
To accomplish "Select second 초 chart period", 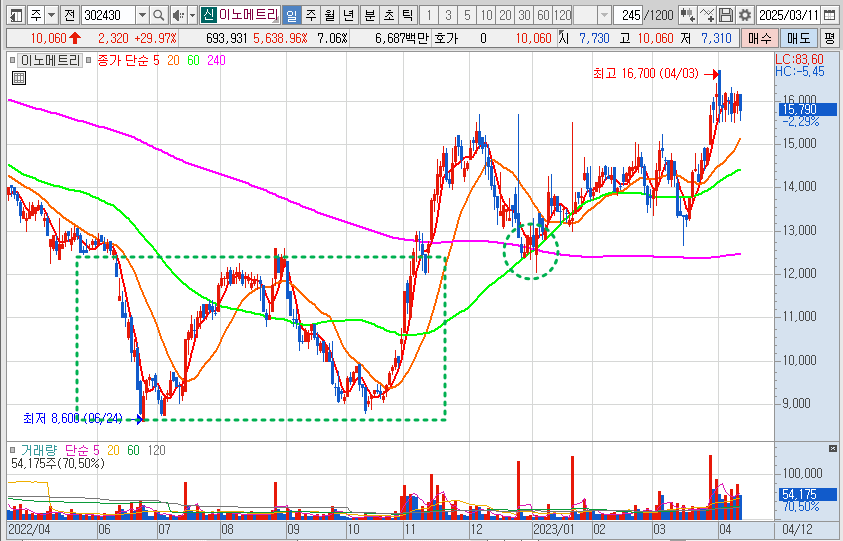I will pos(389,15).
